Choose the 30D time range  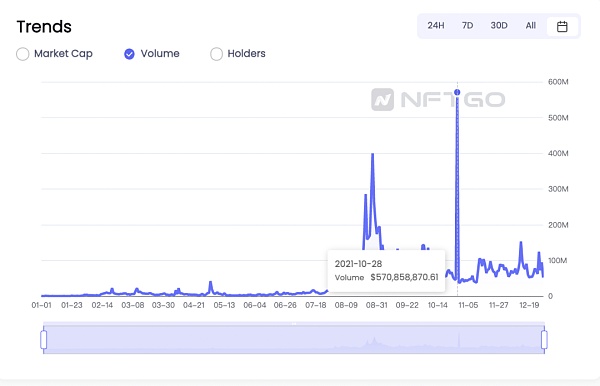pyautogui.click(x=499, y=26)
